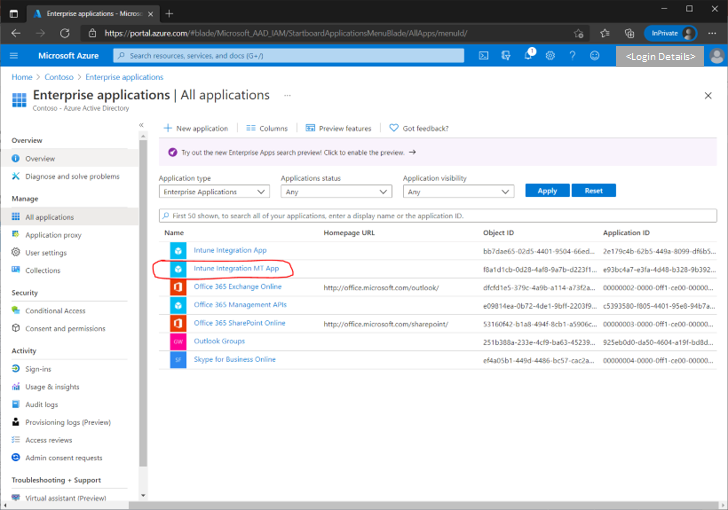Click the Help question mark icon

coord(572,55)
